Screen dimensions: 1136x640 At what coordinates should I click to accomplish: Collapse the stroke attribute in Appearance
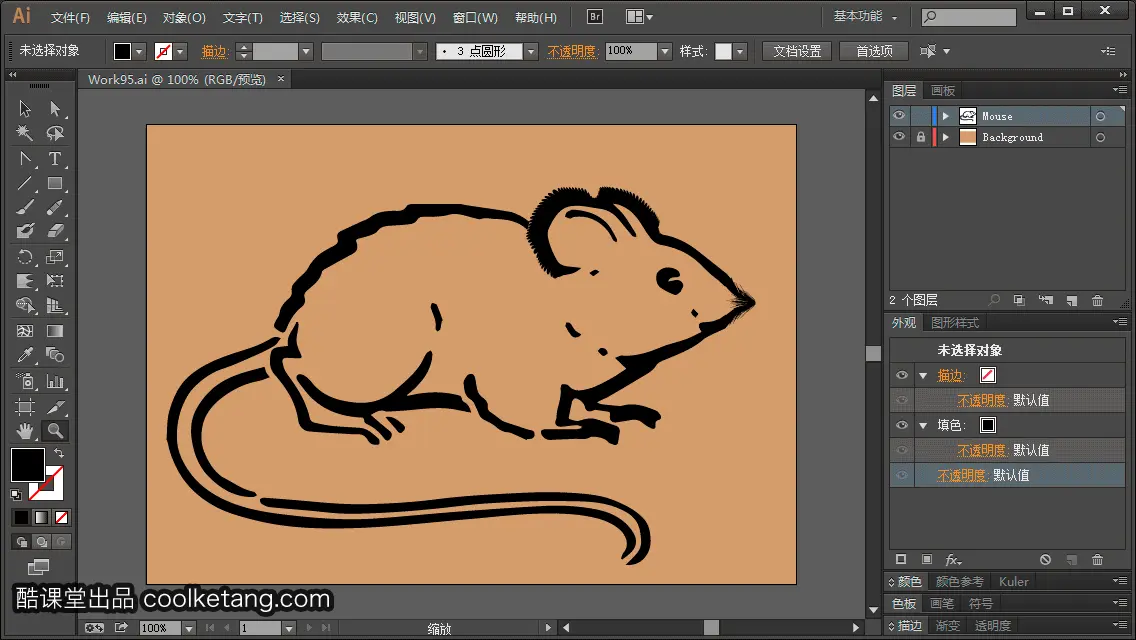923,375
